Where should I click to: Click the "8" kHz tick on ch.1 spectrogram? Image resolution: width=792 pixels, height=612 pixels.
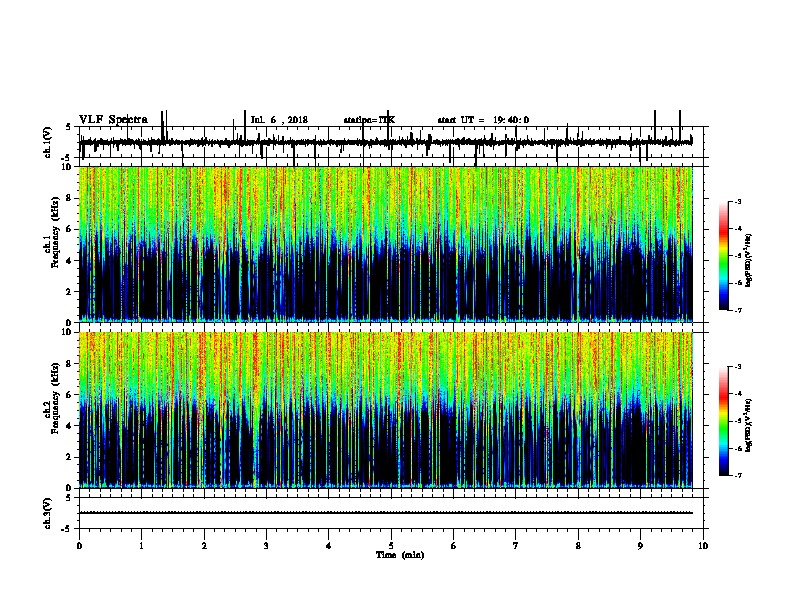pos(69,198)
